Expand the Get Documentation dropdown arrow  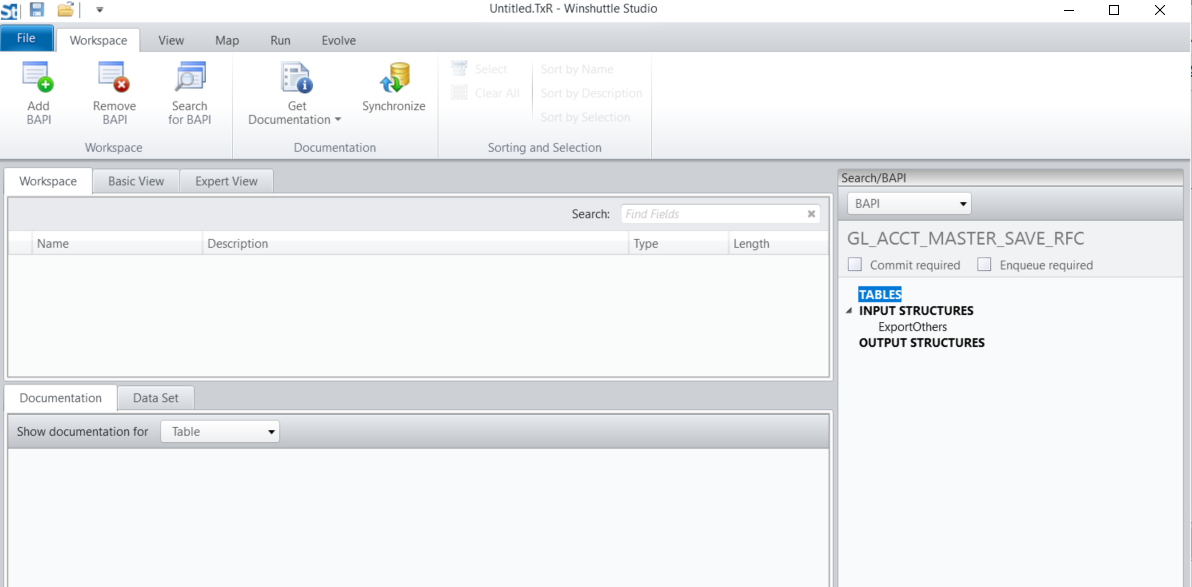click(x=338, y=120)
